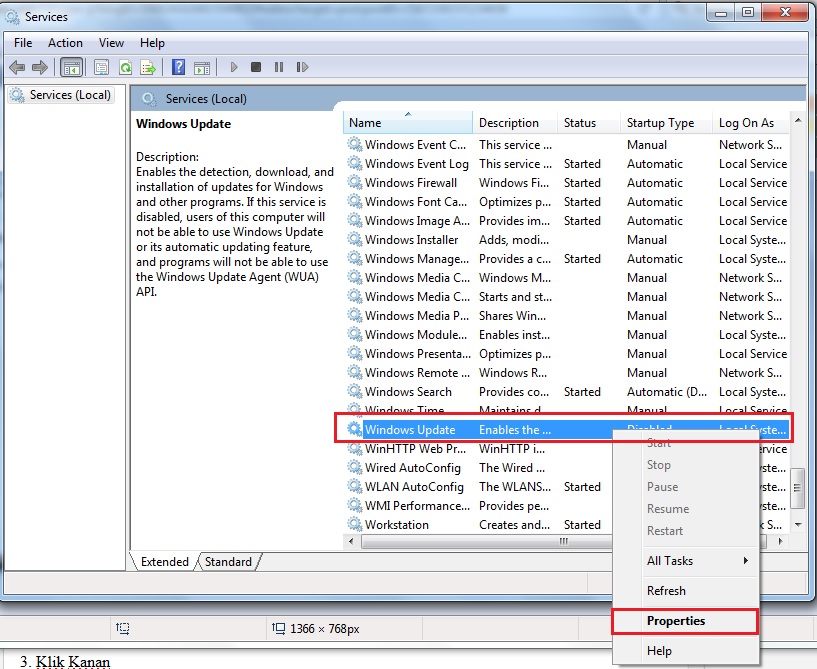Image resolution: width=817 pixels, height=669 pixels.
Task: Switch to the Extended tab
Action: (165, 562)
